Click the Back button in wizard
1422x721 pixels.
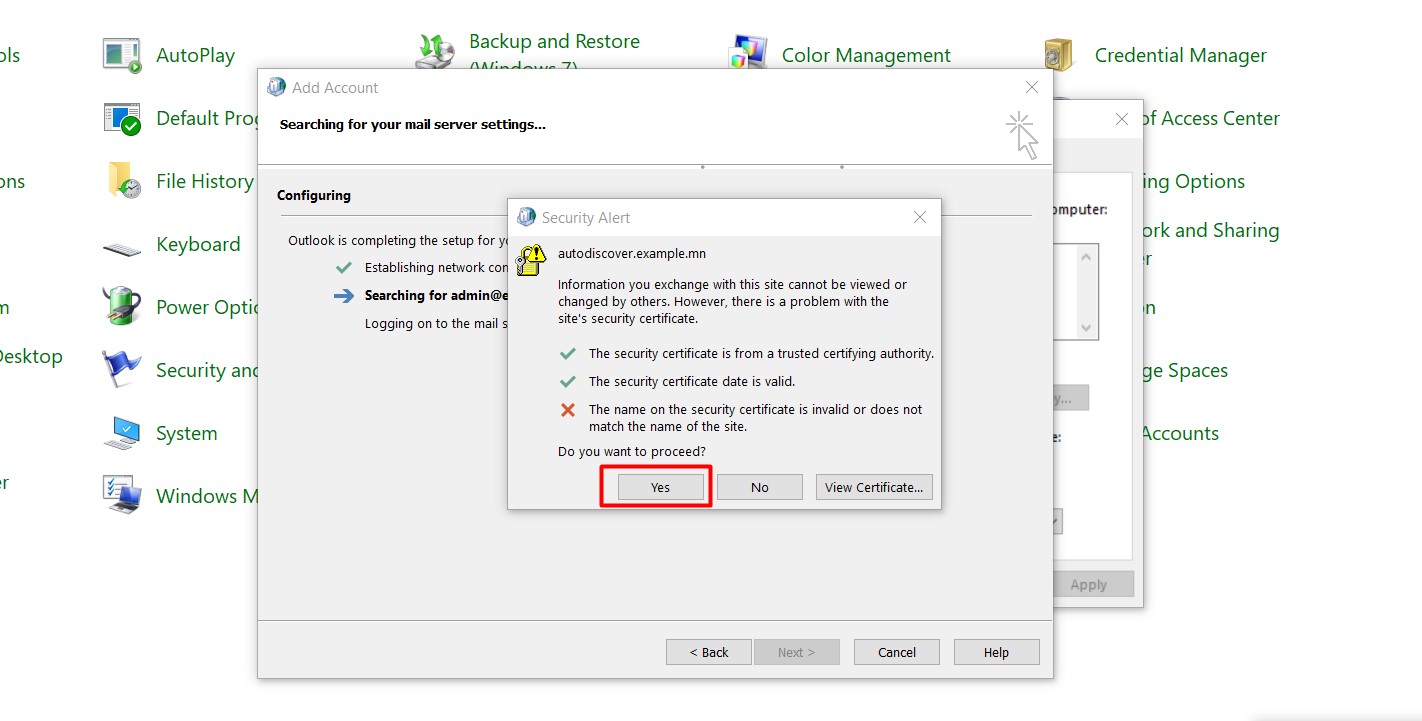click(709, 652)
